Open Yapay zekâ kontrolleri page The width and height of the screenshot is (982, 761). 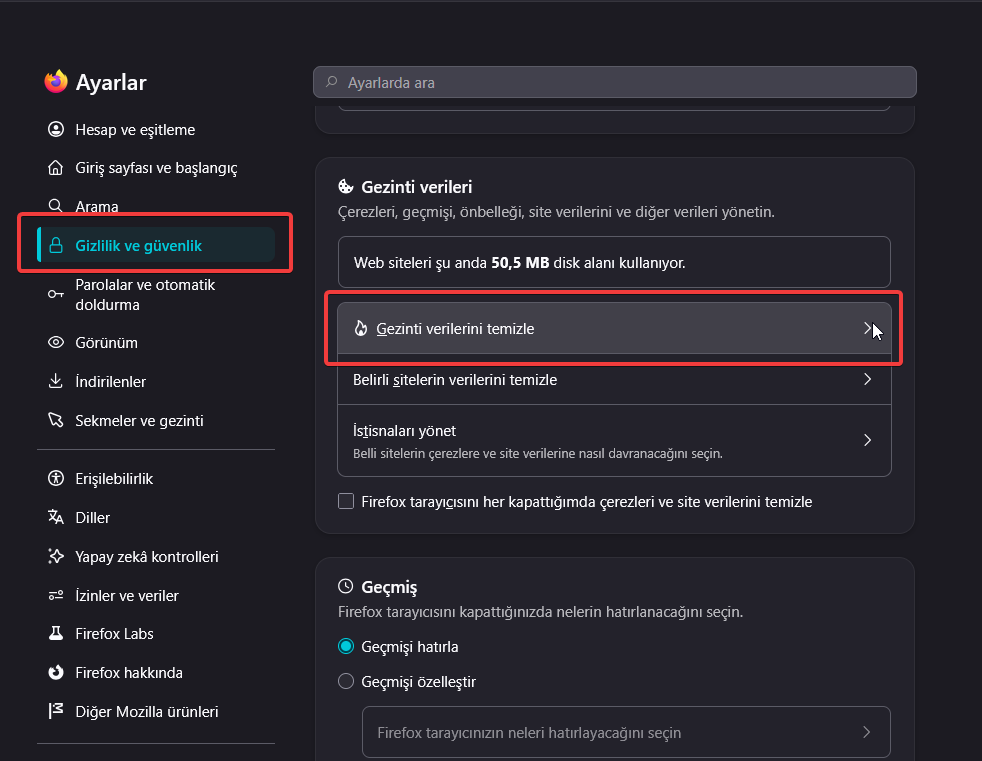tap(156, 556)
